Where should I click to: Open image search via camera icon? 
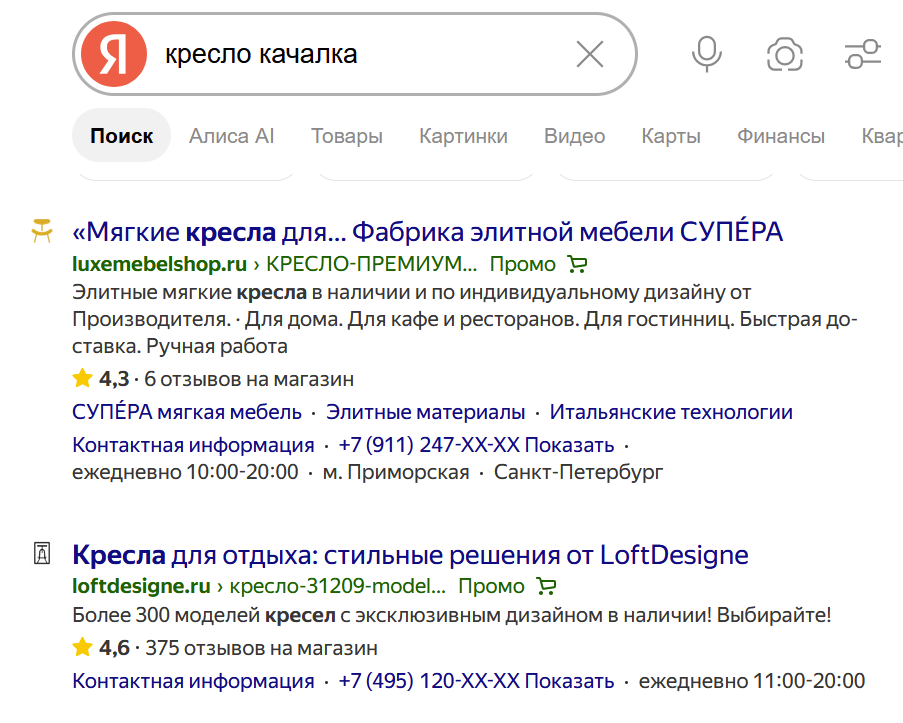[784, 55]
